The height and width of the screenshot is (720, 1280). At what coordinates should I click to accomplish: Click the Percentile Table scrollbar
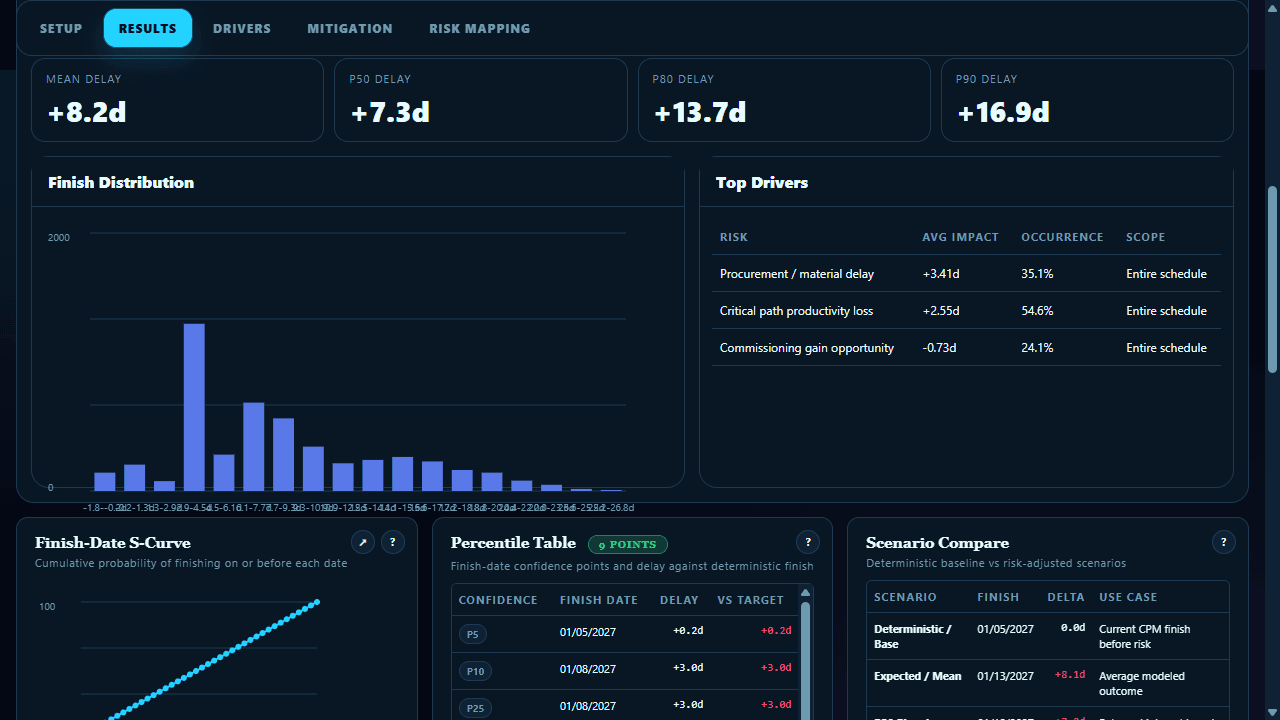click(x=805, y=655)
